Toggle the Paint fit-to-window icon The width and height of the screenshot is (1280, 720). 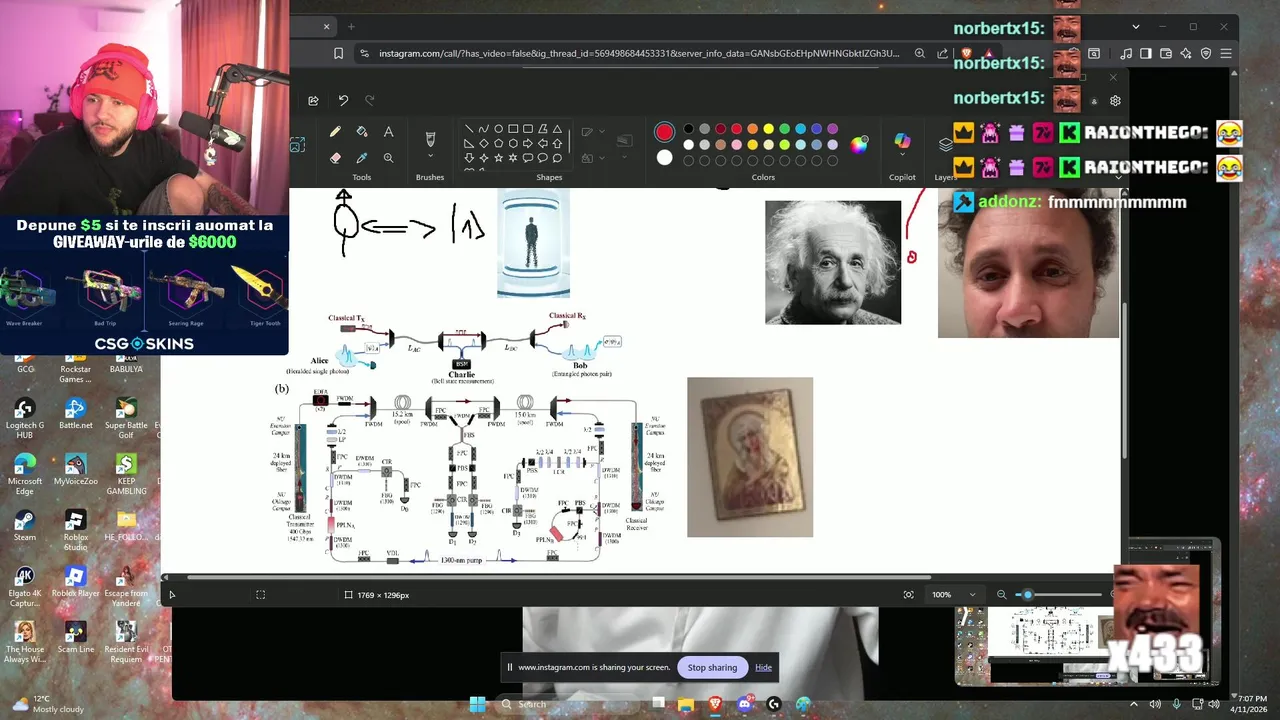coord(908,595)
